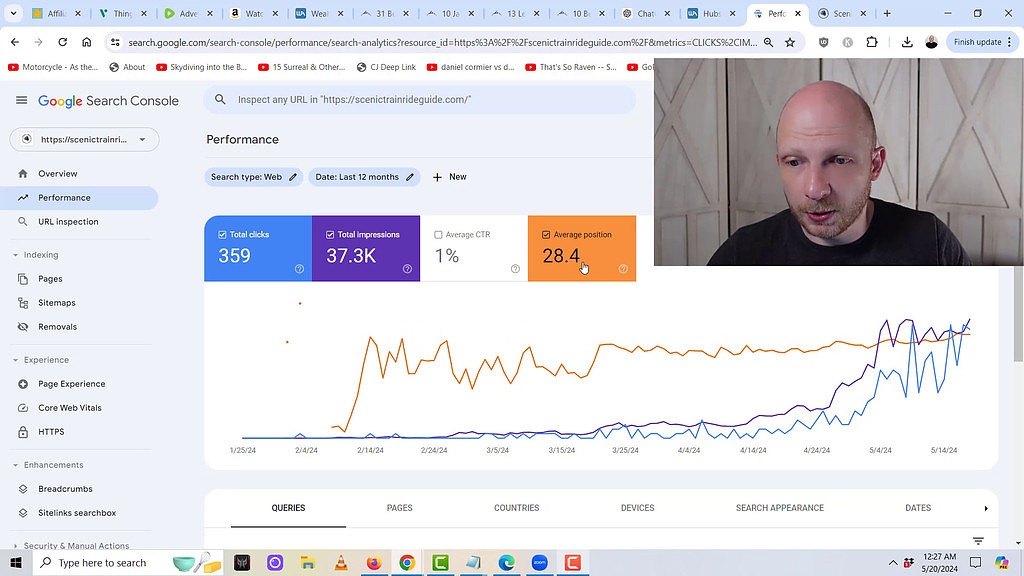Open the Chrome extensions puzzle icon
The image size is (1024, 576).
(872, 43)
